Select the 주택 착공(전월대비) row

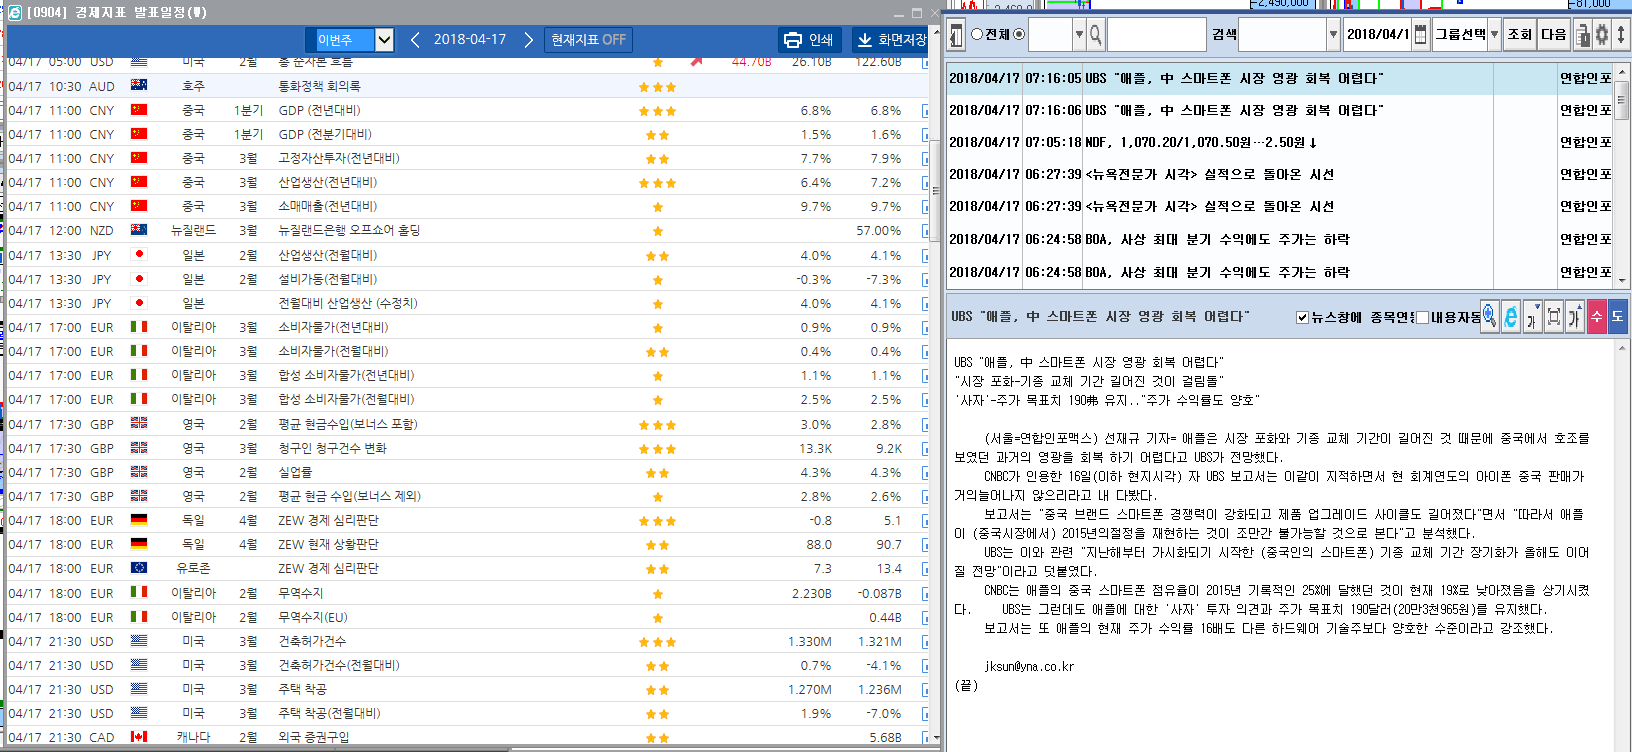click(468, 714)
